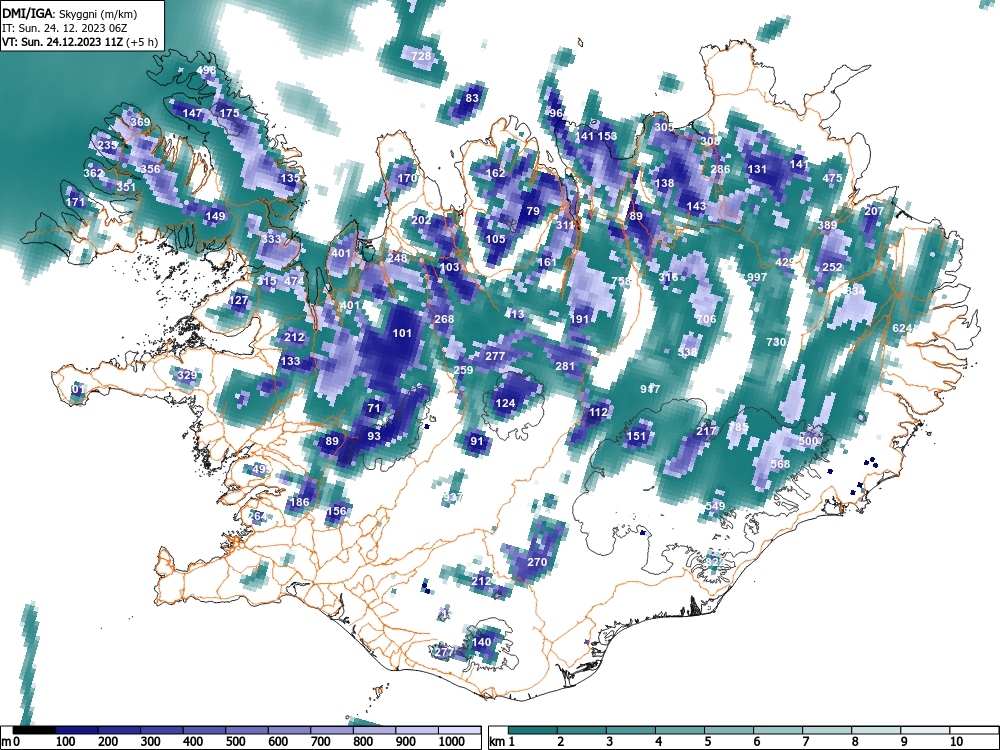Click the '170' visibility value
Screen dimensions: 1000x750
407,179
